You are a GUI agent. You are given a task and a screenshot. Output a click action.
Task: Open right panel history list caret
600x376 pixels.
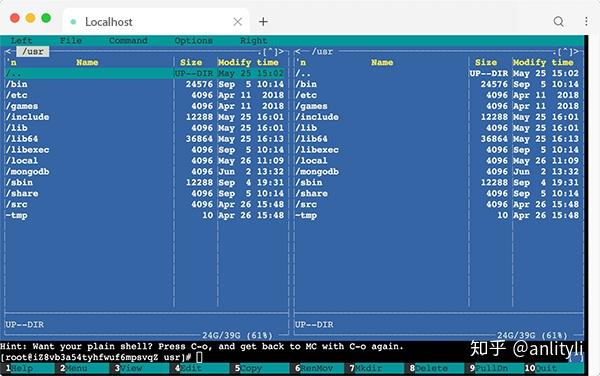tap(565, 51)
